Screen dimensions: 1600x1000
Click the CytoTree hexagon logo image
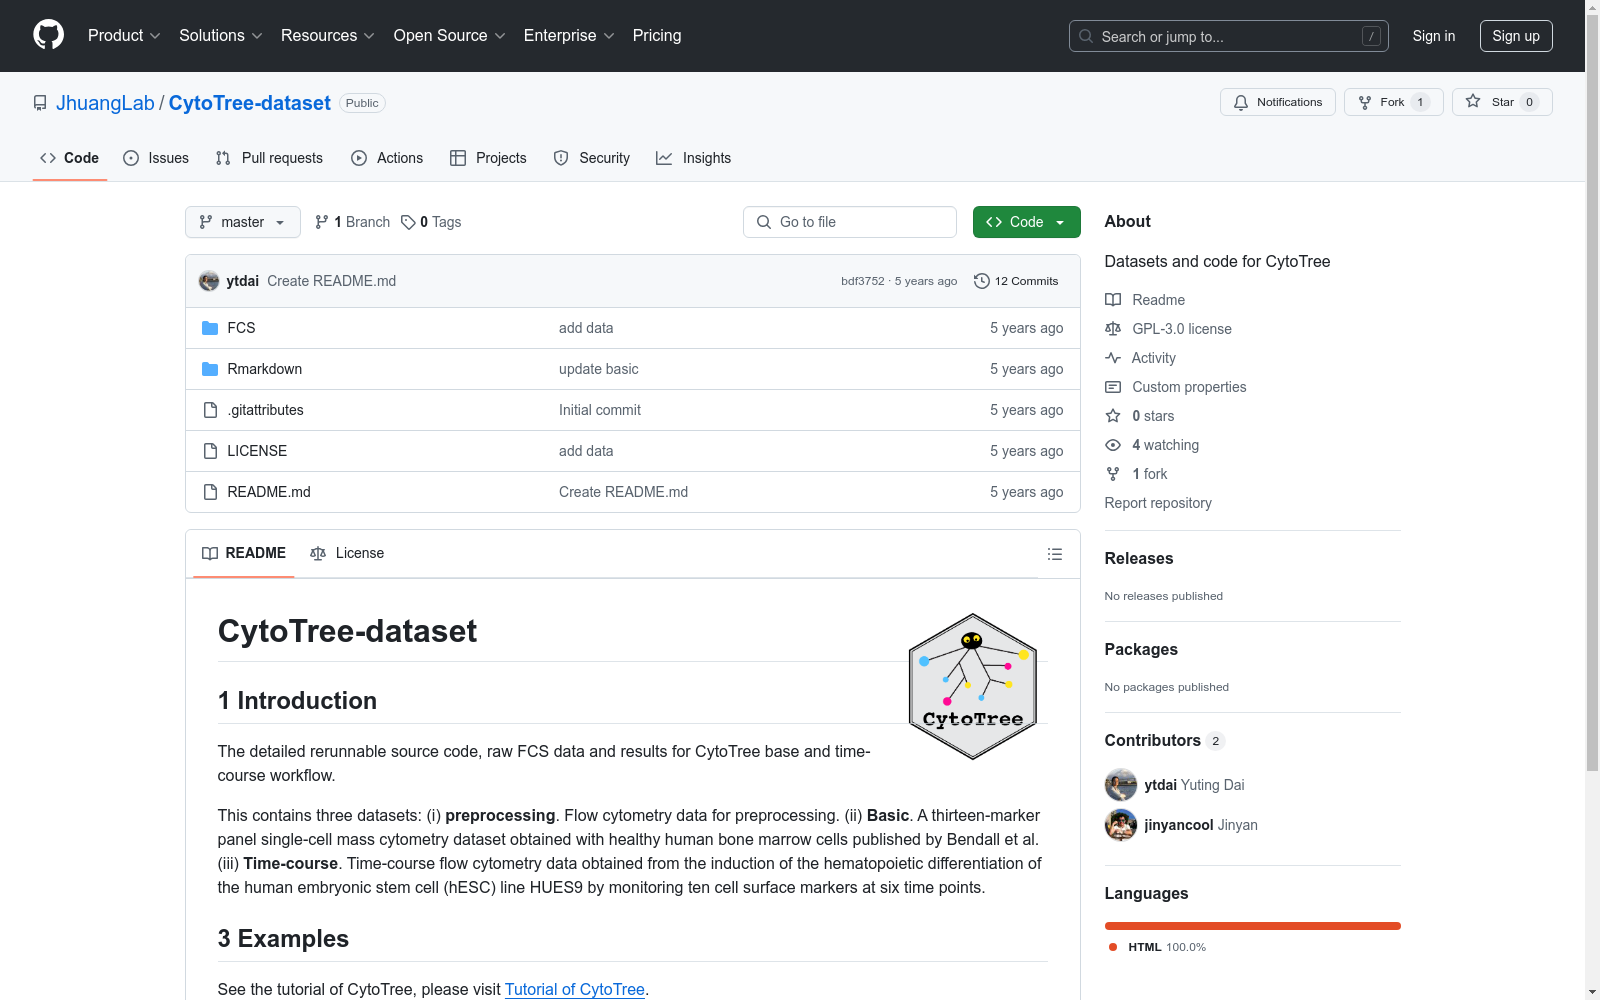point(973,686)
